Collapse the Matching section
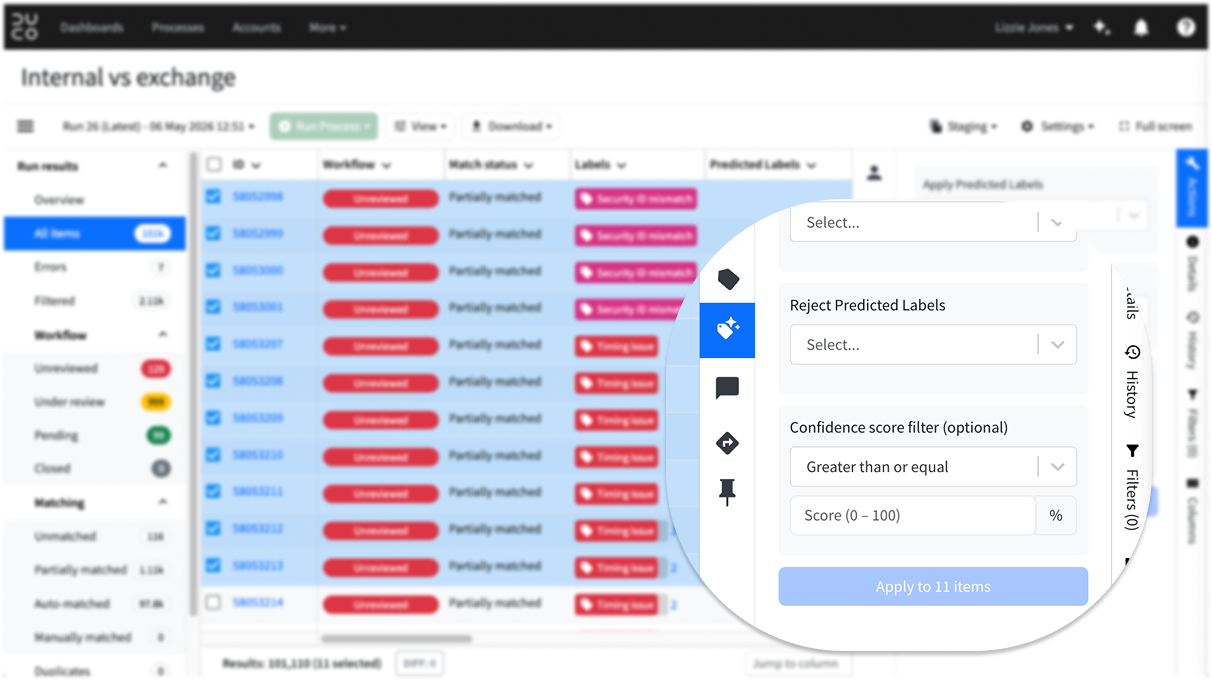 (x=163, y=503)
